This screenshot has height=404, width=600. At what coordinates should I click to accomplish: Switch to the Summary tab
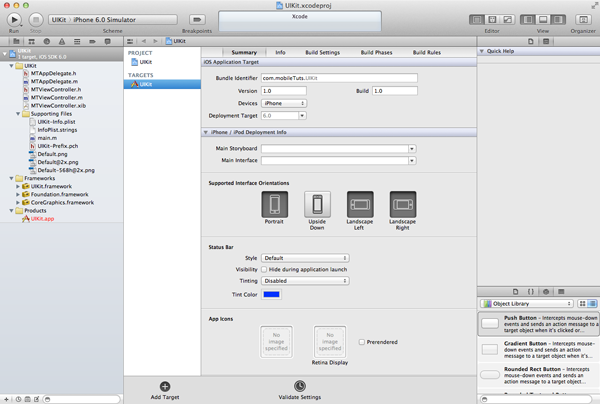click(x=244, y=52)
